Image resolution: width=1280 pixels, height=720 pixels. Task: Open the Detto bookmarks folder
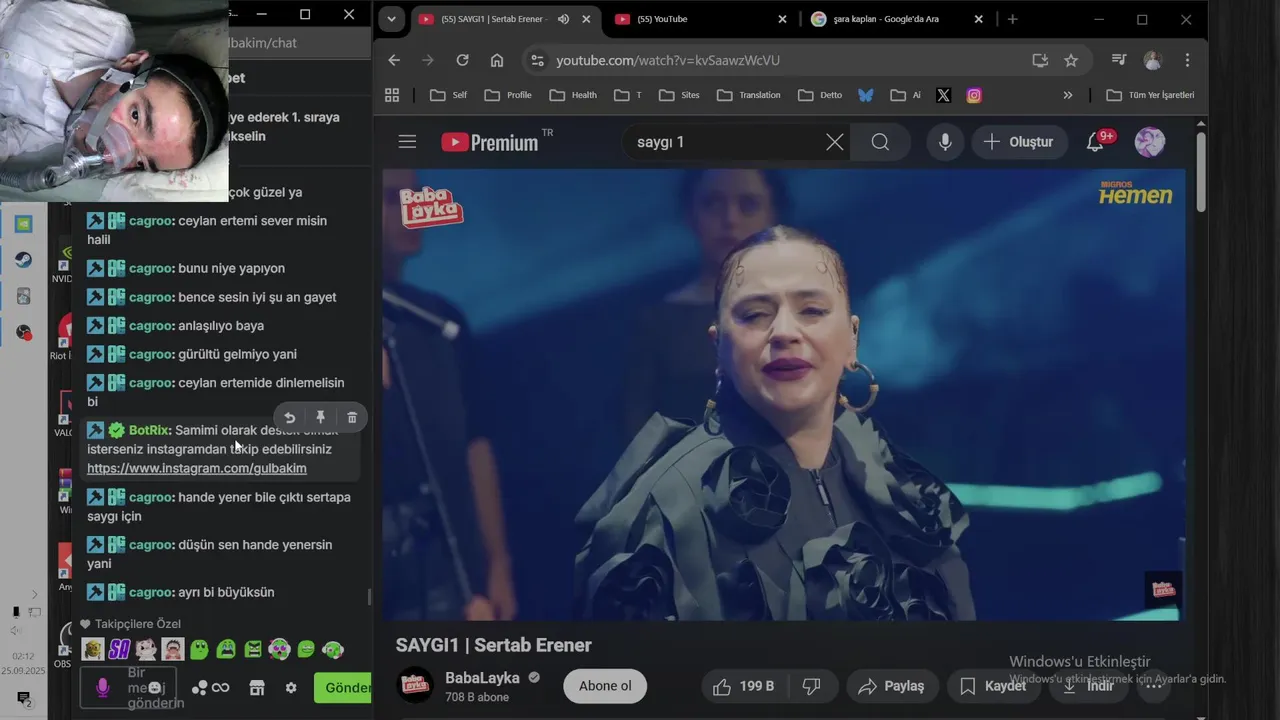pyautogui.click(x=821, y=95)
